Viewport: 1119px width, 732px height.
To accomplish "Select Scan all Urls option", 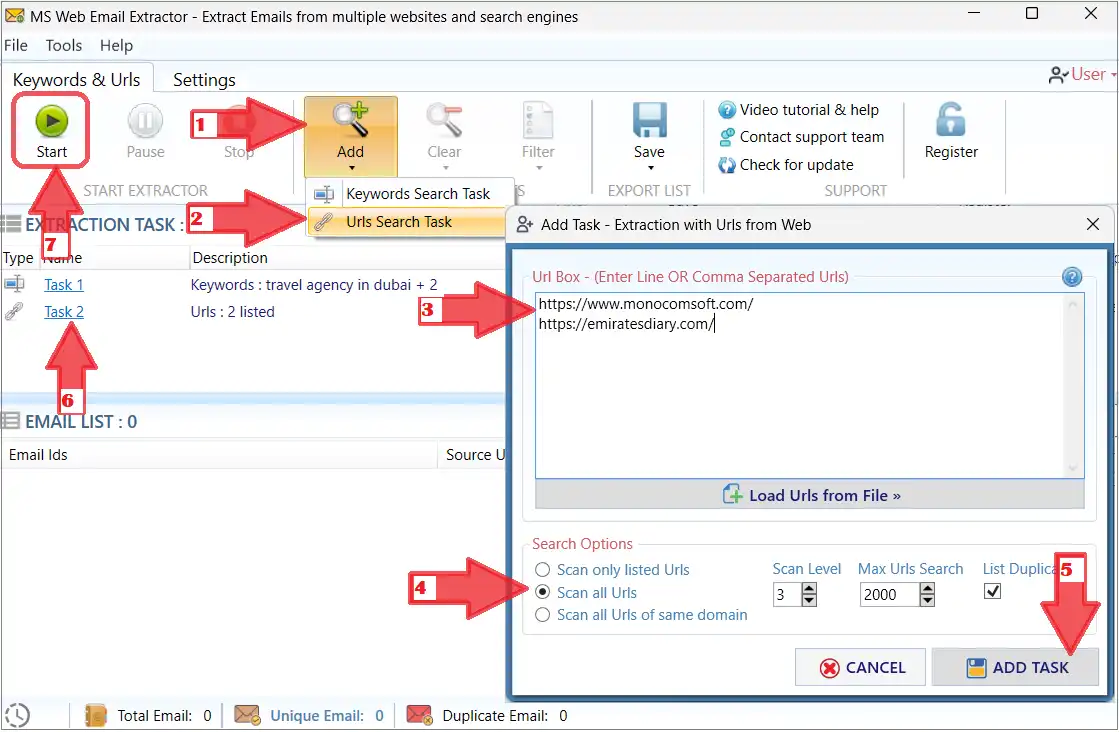I will [542, 592].
